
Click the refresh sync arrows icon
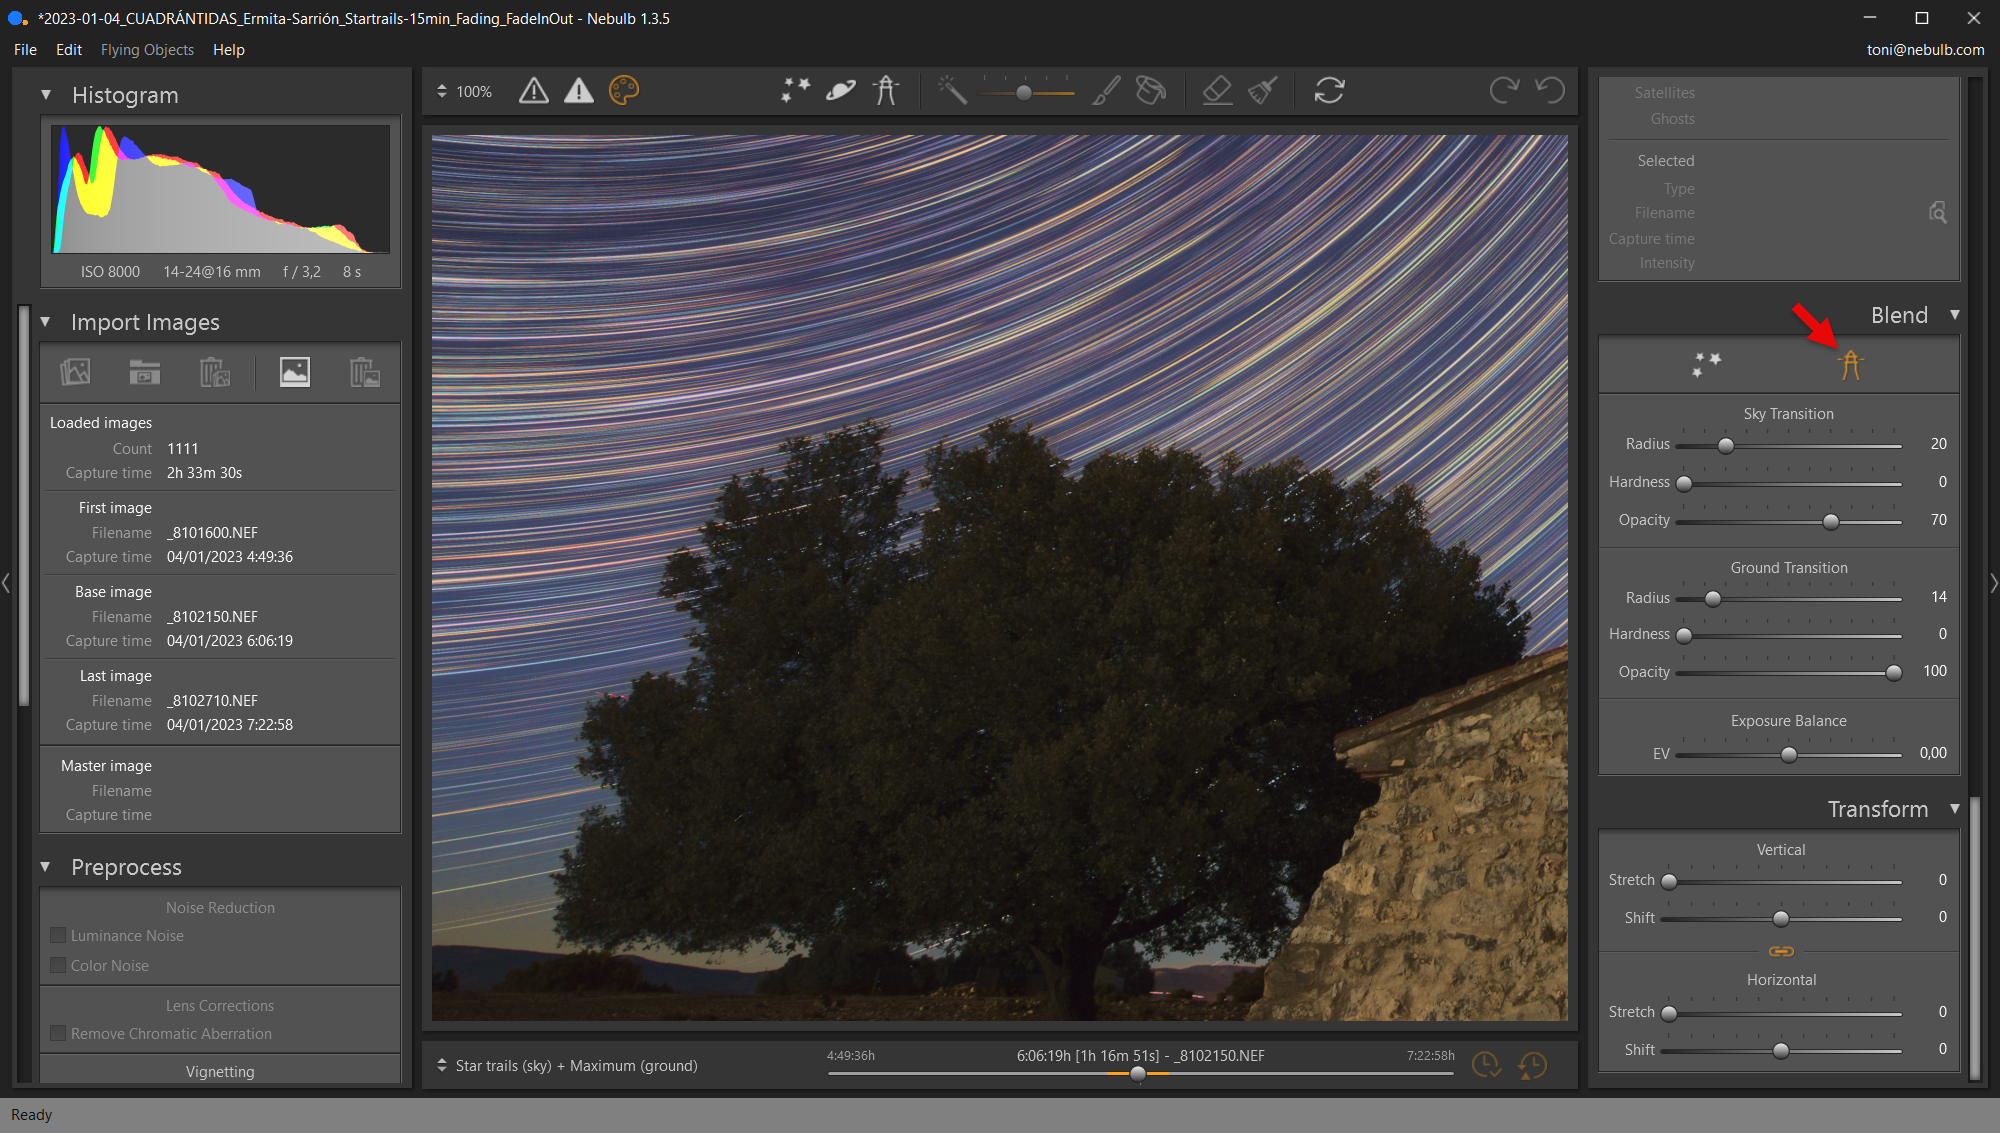[1329, 91]
